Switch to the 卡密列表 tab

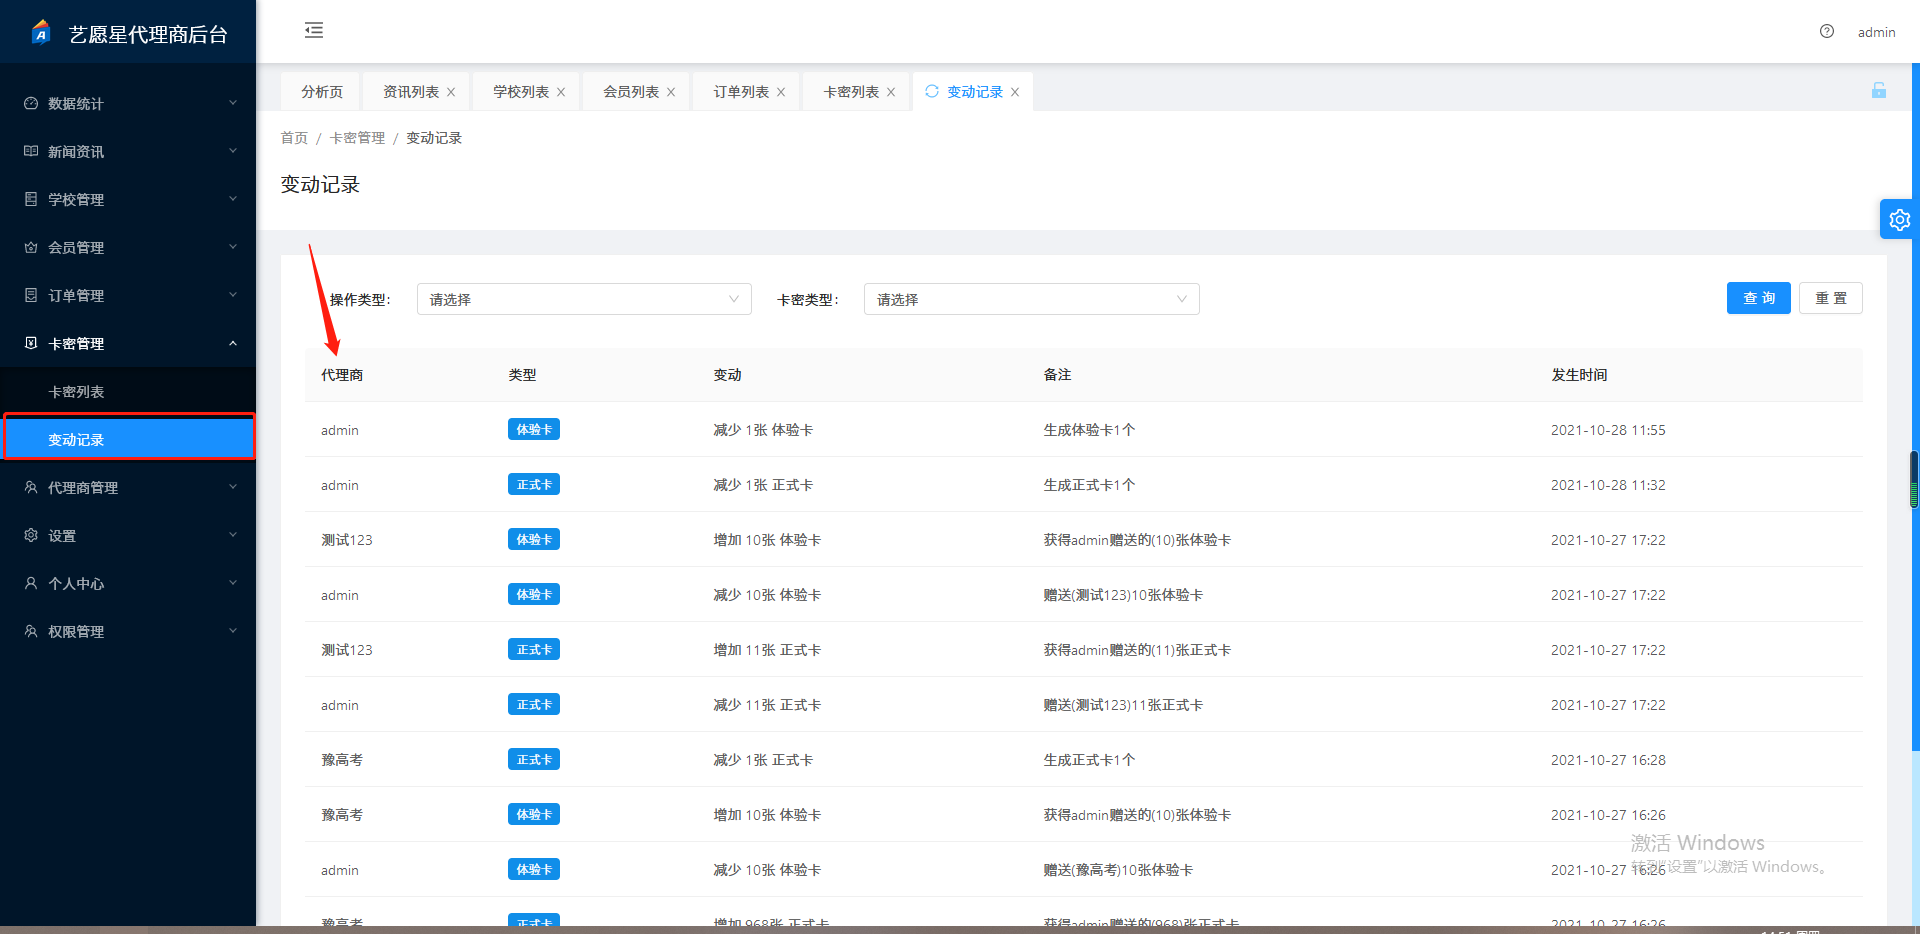pyautogui.click(x=851, y=92)
